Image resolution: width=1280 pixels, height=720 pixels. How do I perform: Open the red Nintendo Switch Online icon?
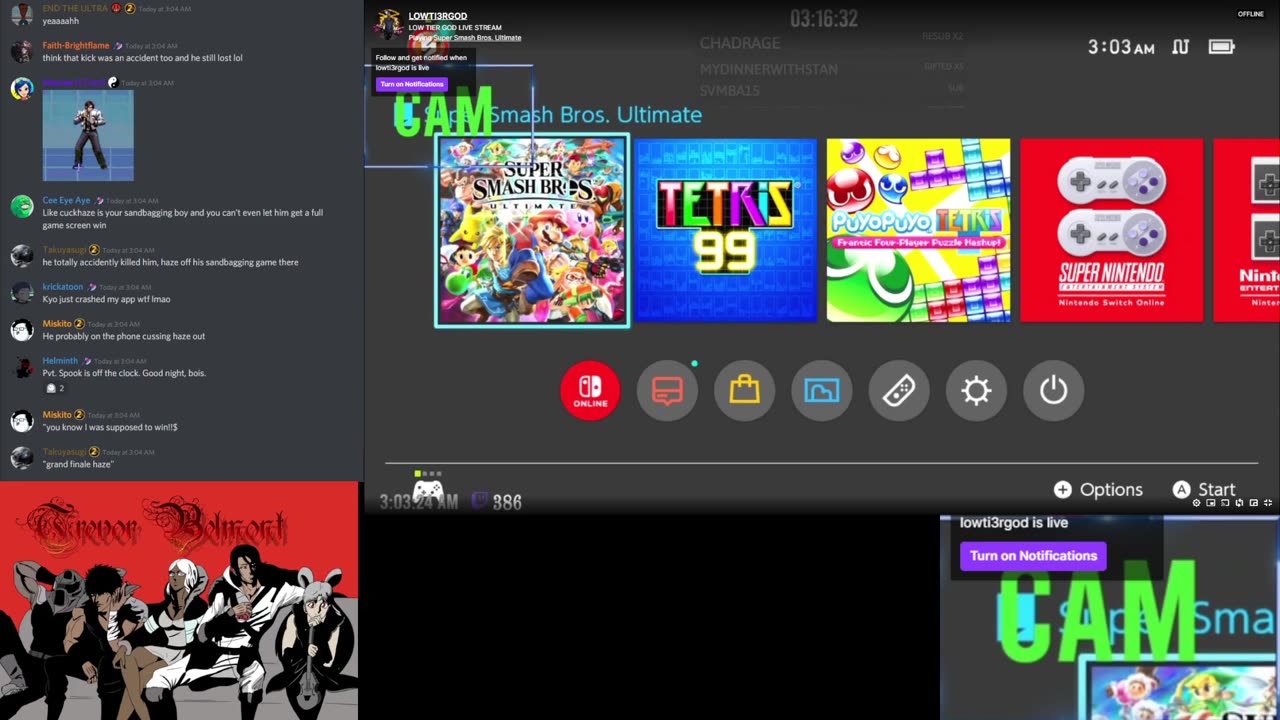pos(590,390)
